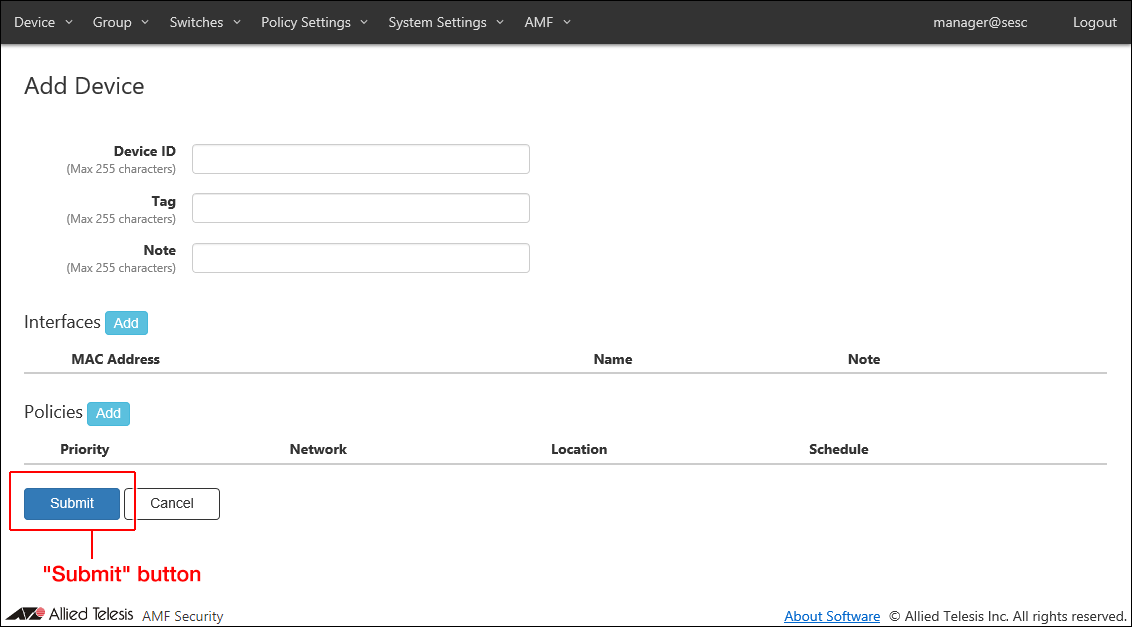Focus the Device ID input field
The height and width of the screenshot is (627, 1132).
(360, 159)
